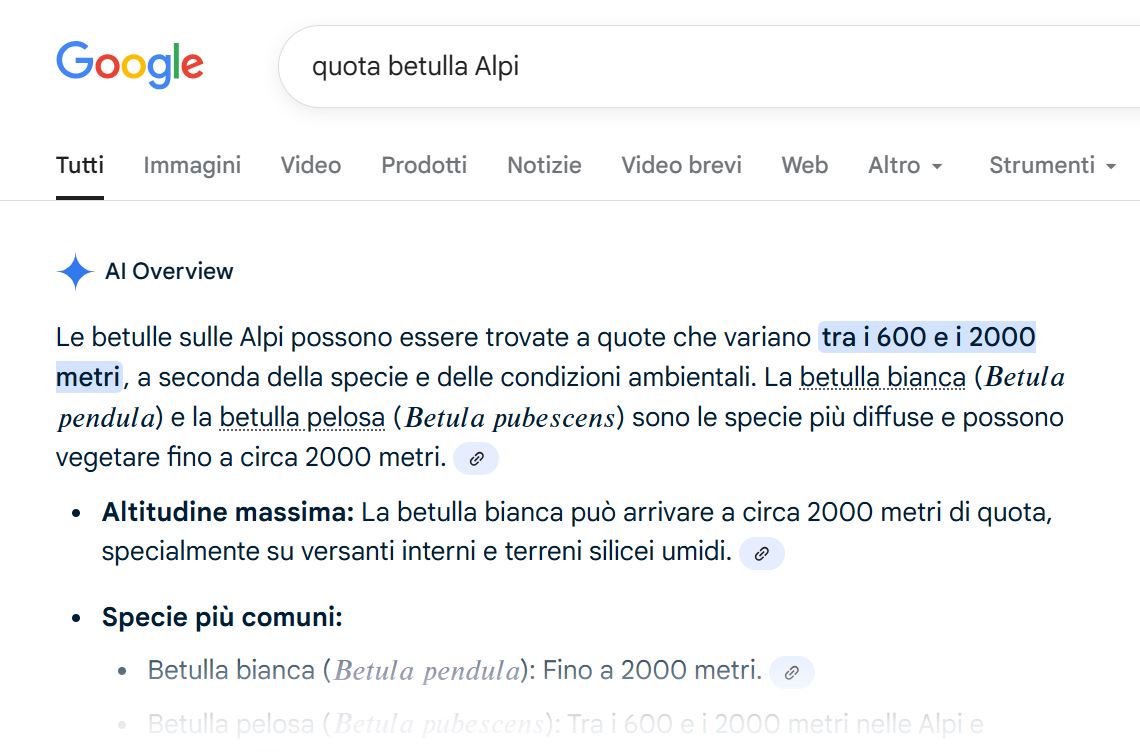Open the Prodotti tab

click(x=423, y=165)
